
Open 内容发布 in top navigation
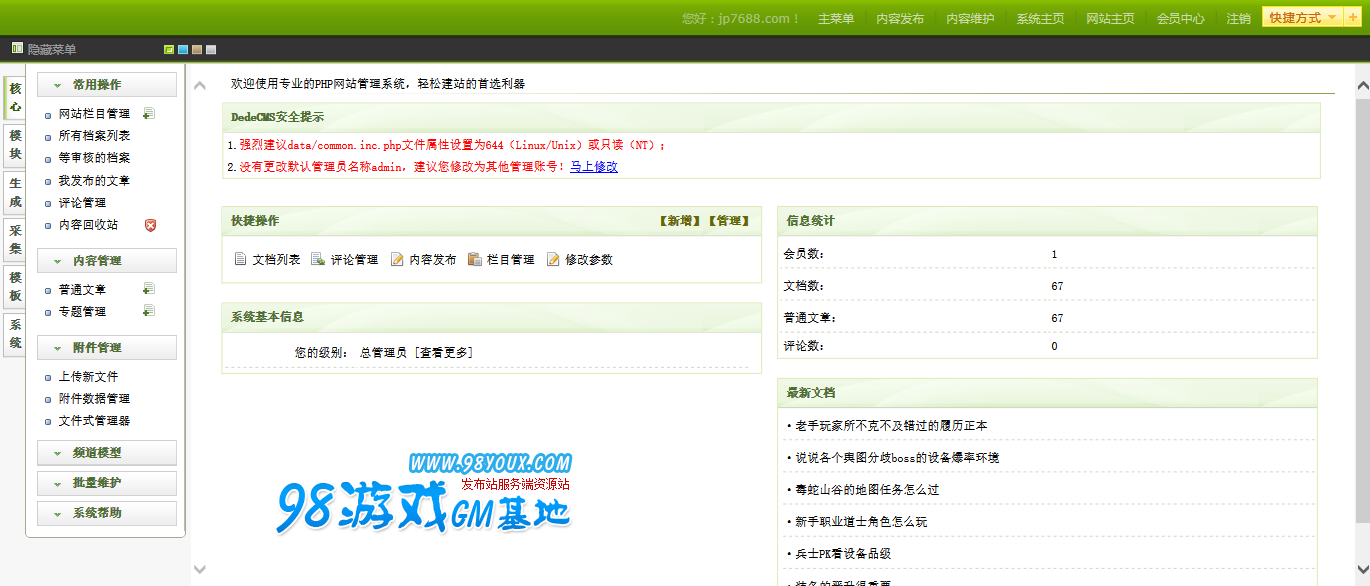[x=900, y=19]
